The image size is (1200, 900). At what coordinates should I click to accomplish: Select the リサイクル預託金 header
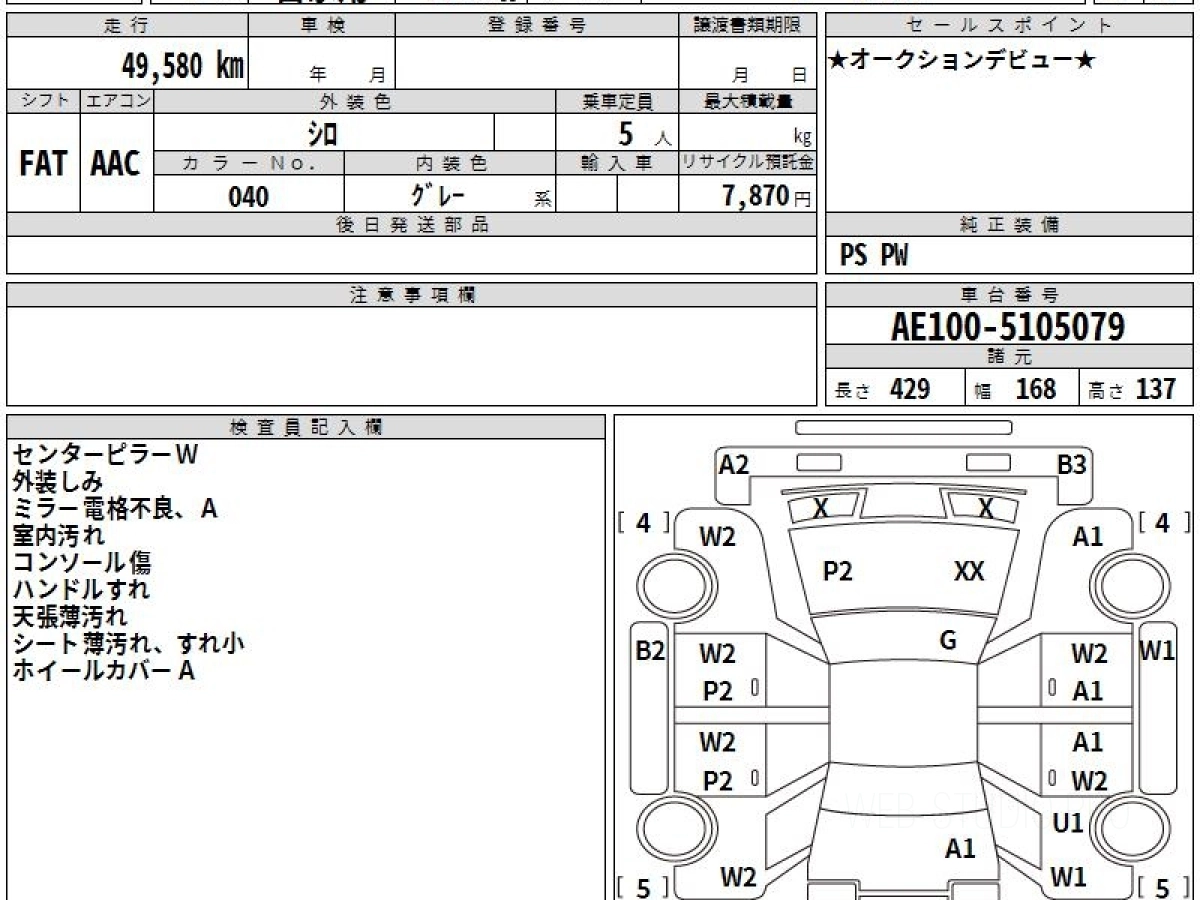[x=747, y=163]
